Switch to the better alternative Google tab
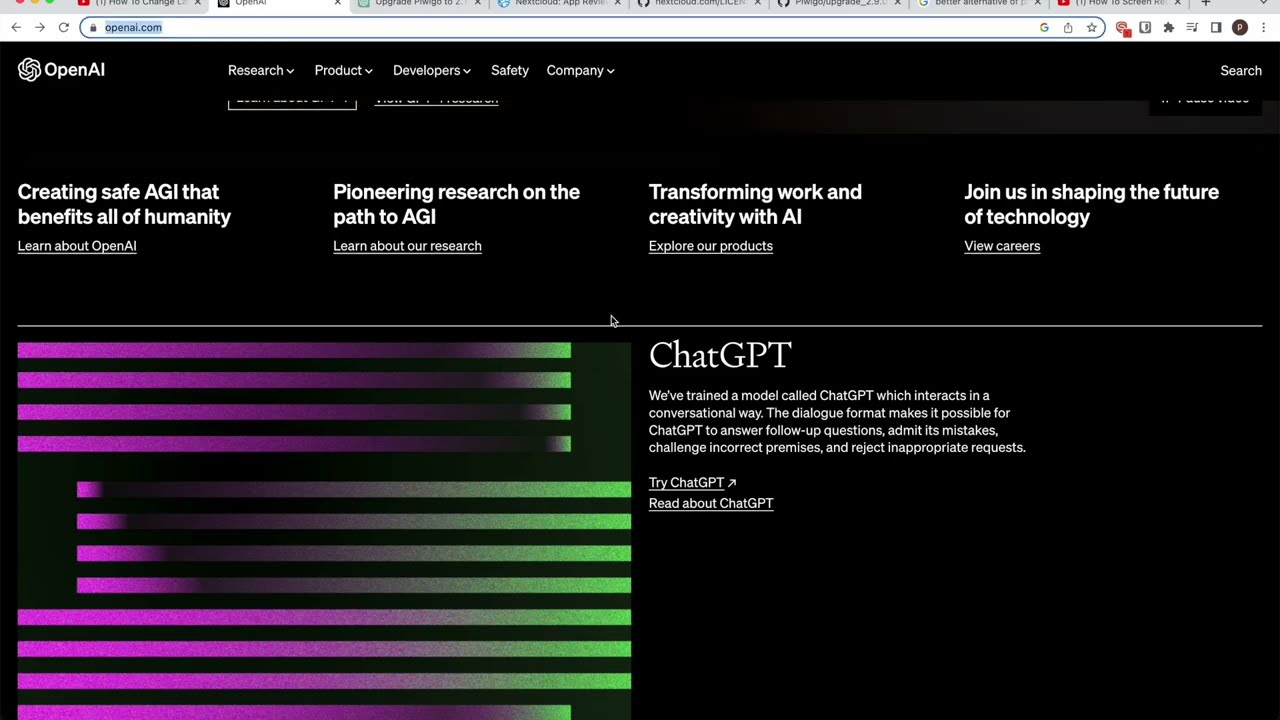The image size is (1280, 720). [x=976, y=3]
